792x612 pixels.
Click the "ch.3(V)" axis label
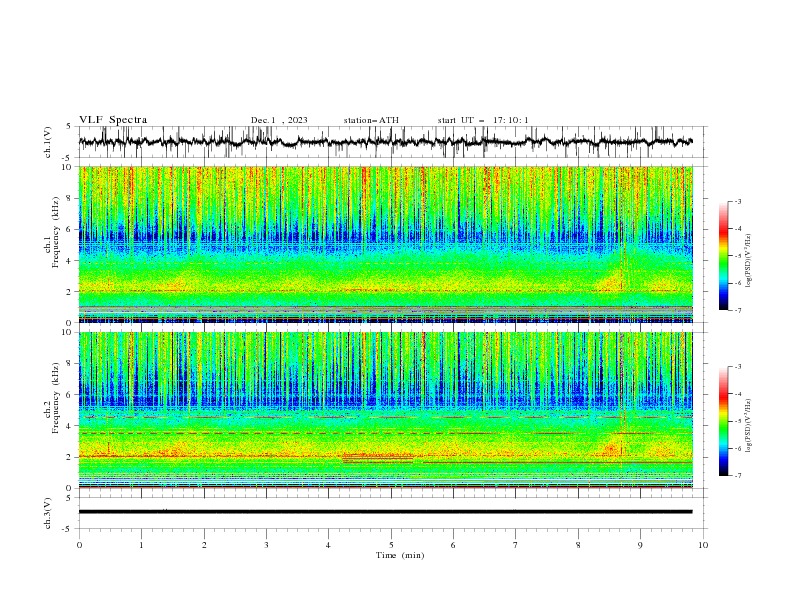pyautogui.click(x=48, y=513)
